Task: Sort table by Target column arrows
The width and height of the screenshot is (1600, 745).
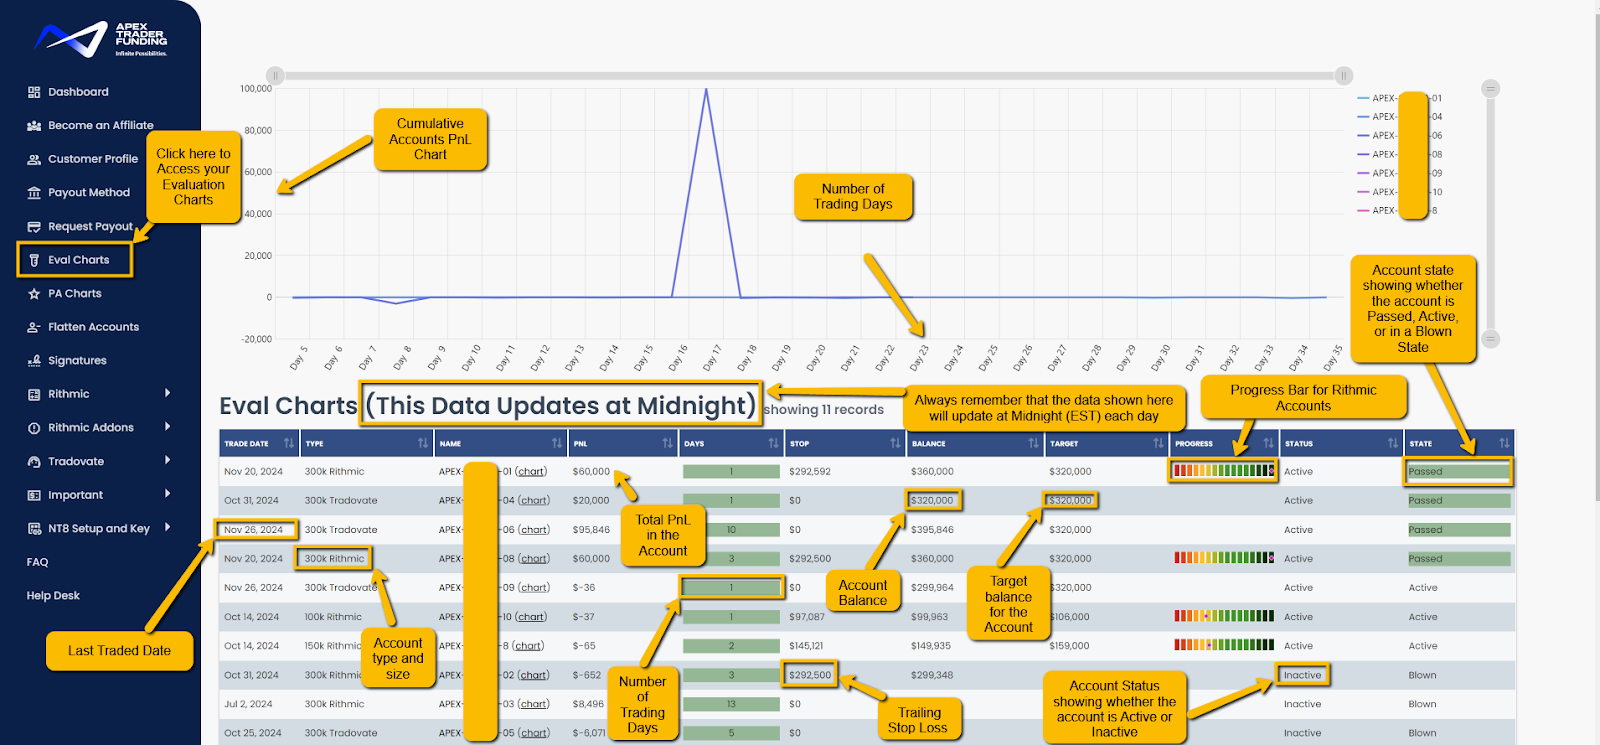Action: click(1158, 443)
